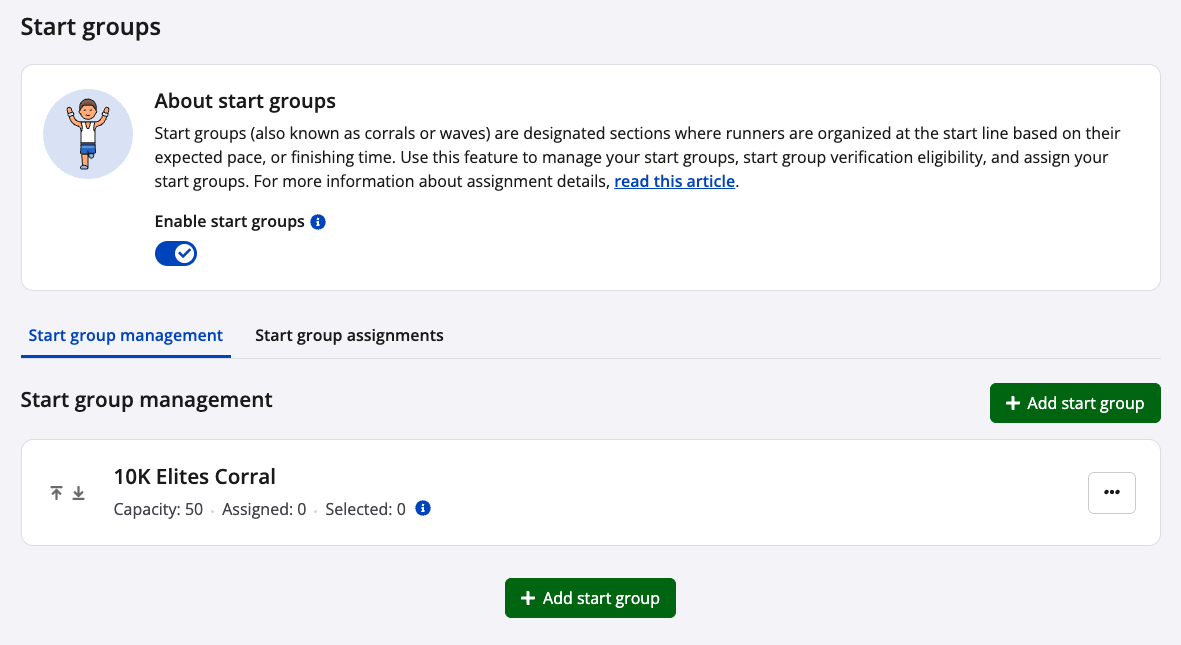1181x645 pixels.
Task: Click the top-right Add start group button
Action: 1074,403
